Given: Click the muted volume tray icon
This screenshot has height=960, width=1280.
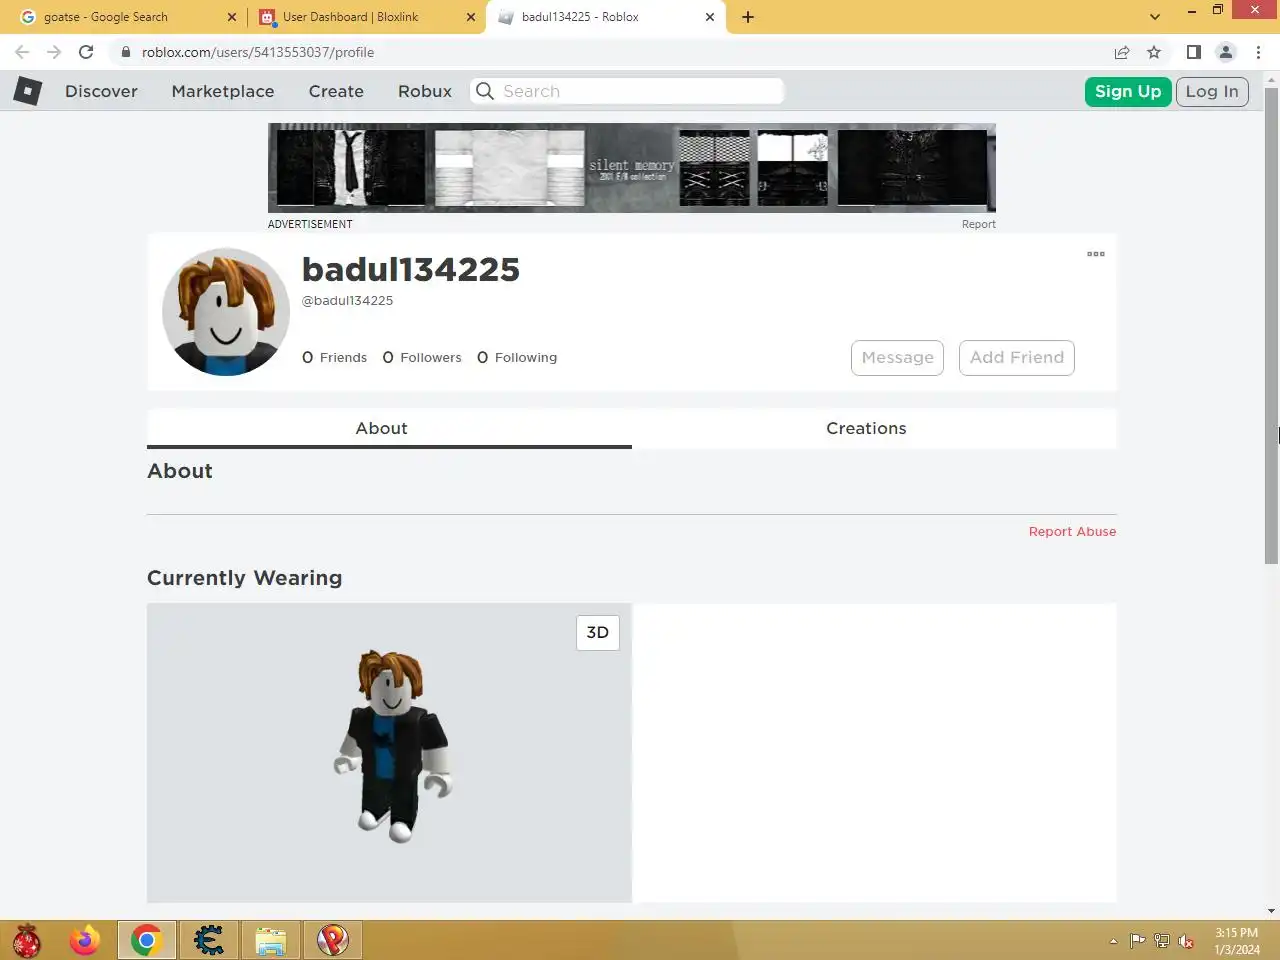Looking at the screenshot, I should pos(1186,941).
